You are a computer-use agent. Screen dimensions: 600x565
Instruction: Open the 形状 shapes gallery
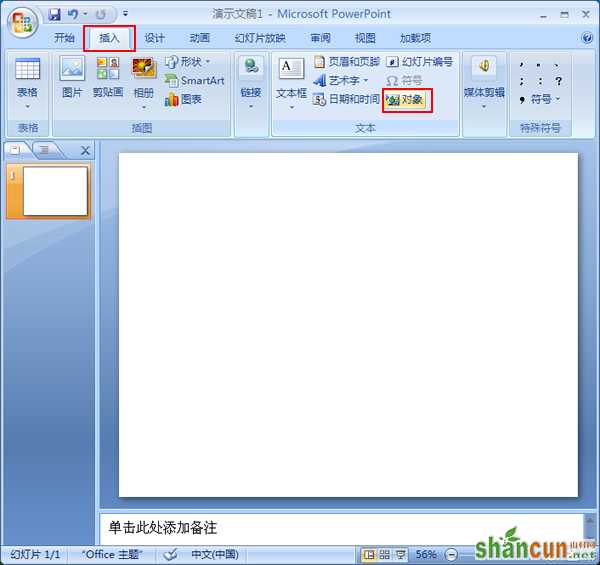click(188, 62)
